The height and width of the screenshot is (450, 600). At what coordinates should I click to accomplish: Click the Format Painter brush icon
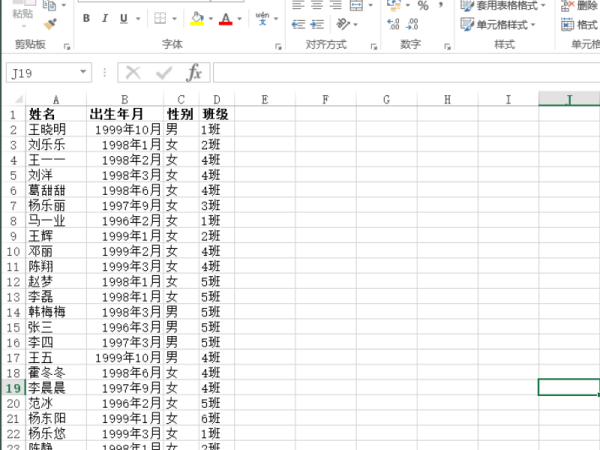pos(51,22)
